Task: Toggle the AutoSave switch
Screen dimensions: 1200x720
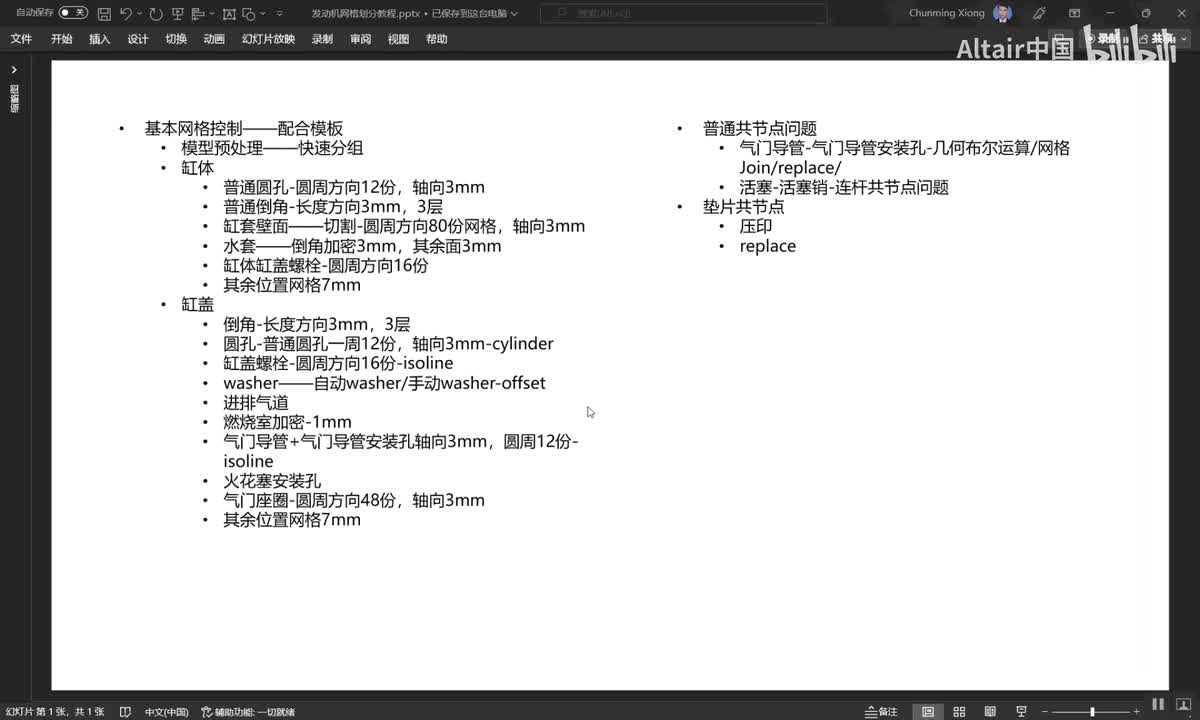Action: pyautogui.click(x=73, y=13)
